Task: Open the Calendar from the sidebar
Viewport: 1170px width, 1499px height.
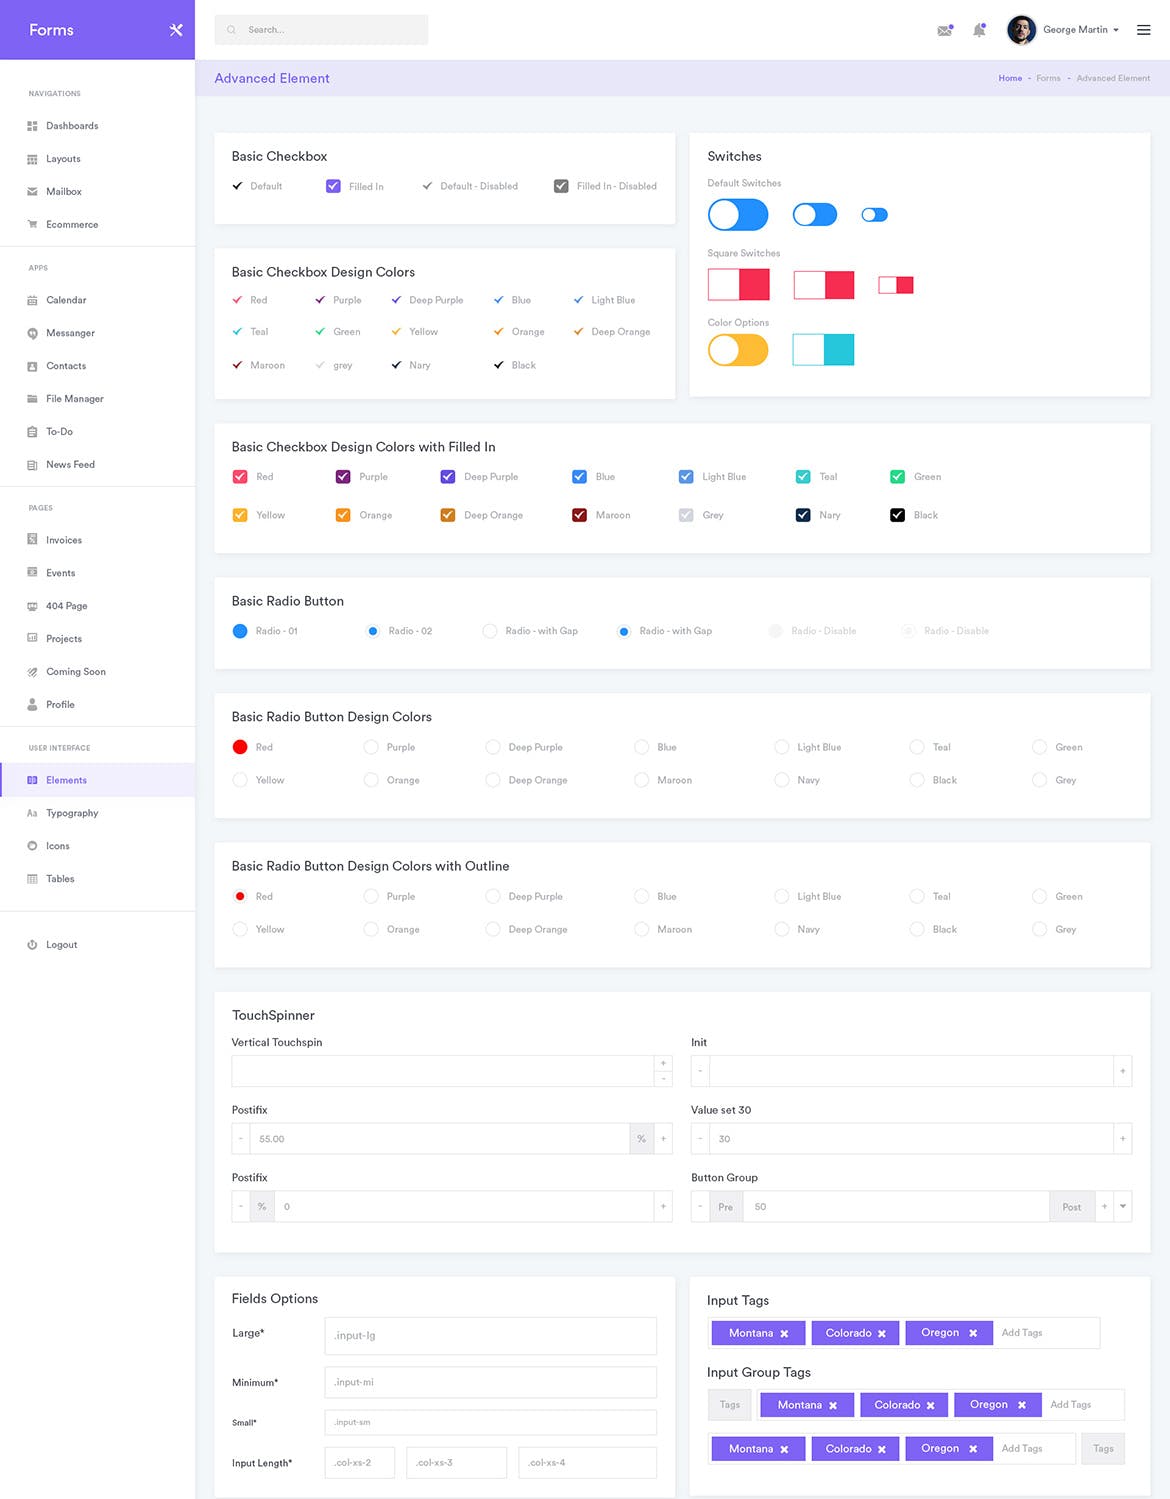Action: [67, 299]
